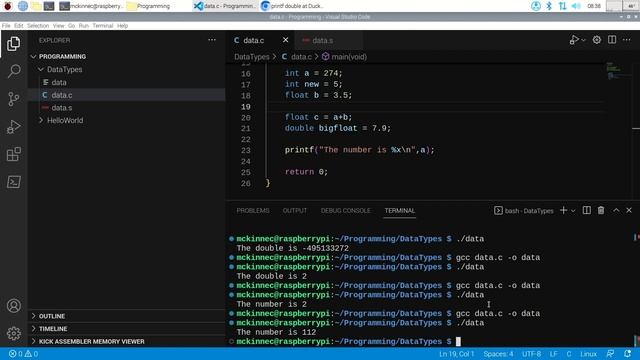
Task: Click DataTypes in the breadcrumb
Action: pos(251,57)
